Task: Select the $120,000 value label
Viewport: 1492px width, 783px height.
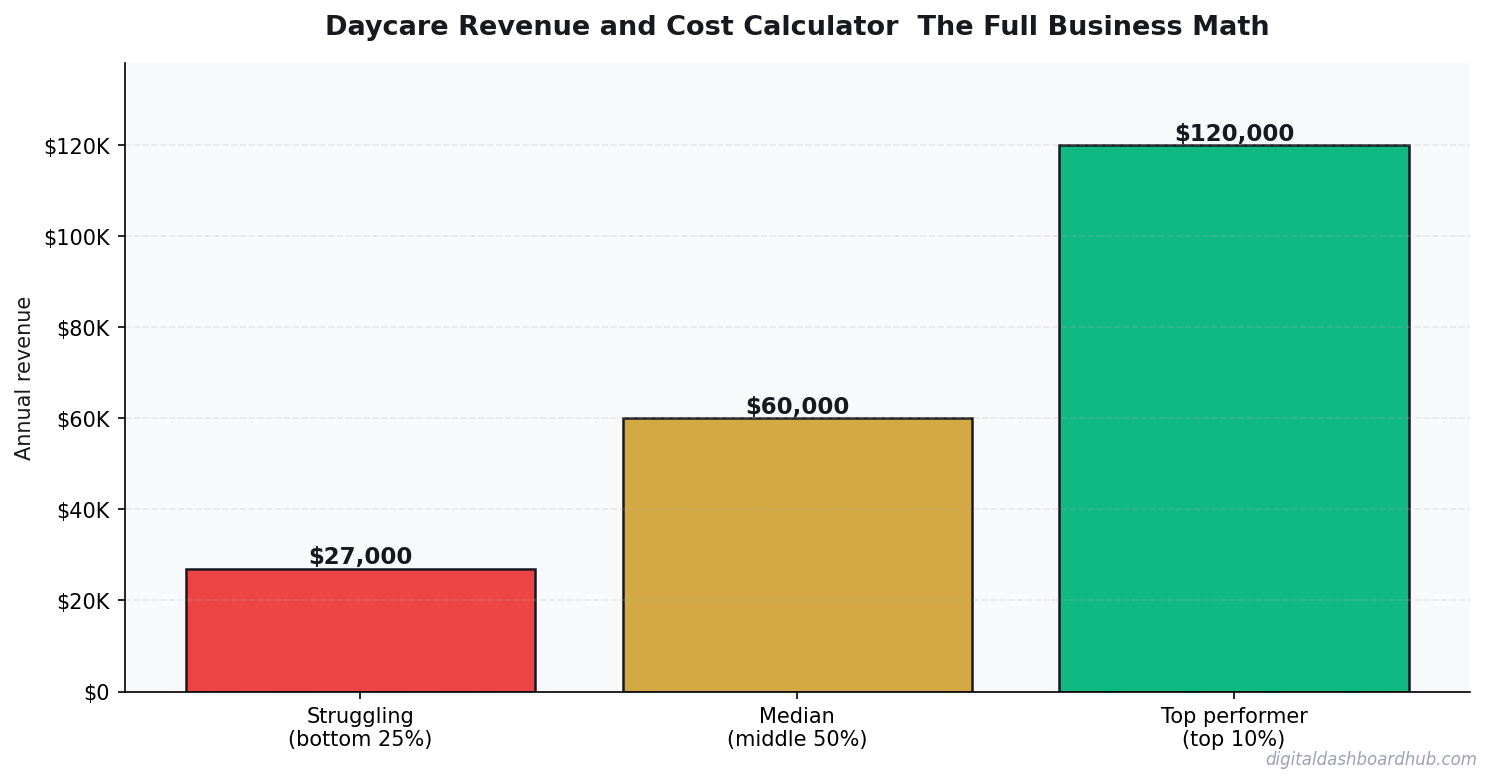Action: click(x=1234, y=134)
